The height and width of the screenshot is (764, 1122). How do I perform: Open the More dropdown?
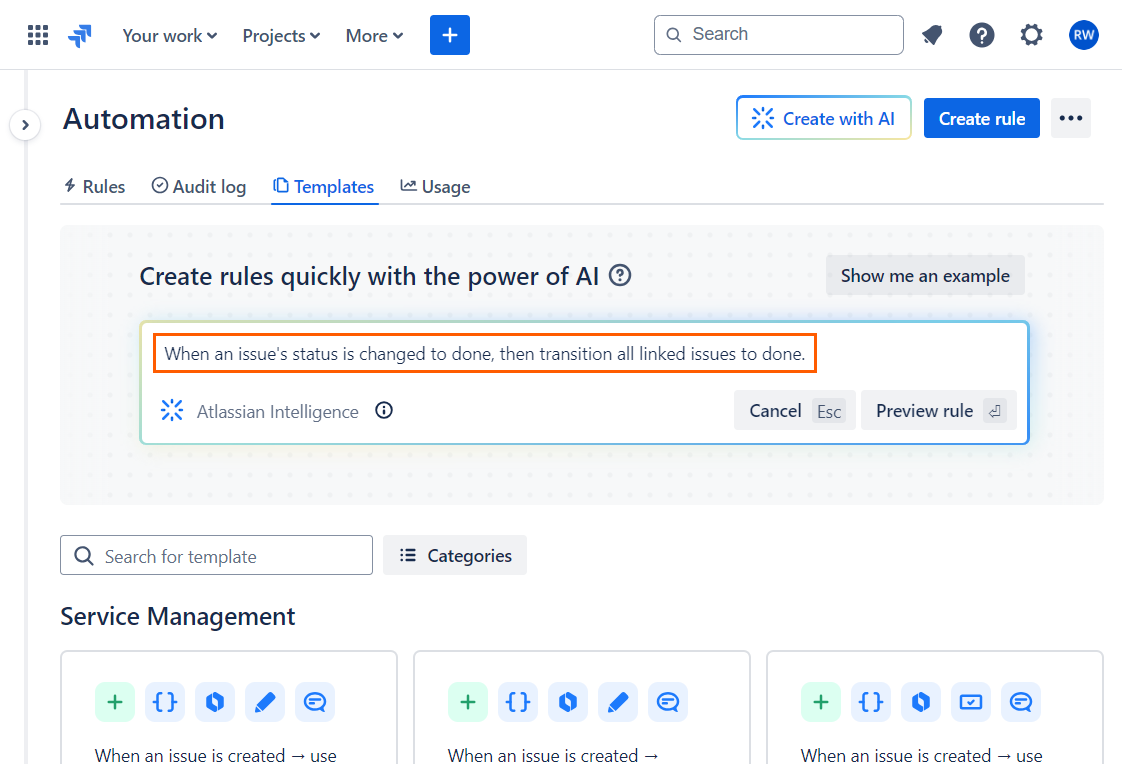click(x=373, y=35)
